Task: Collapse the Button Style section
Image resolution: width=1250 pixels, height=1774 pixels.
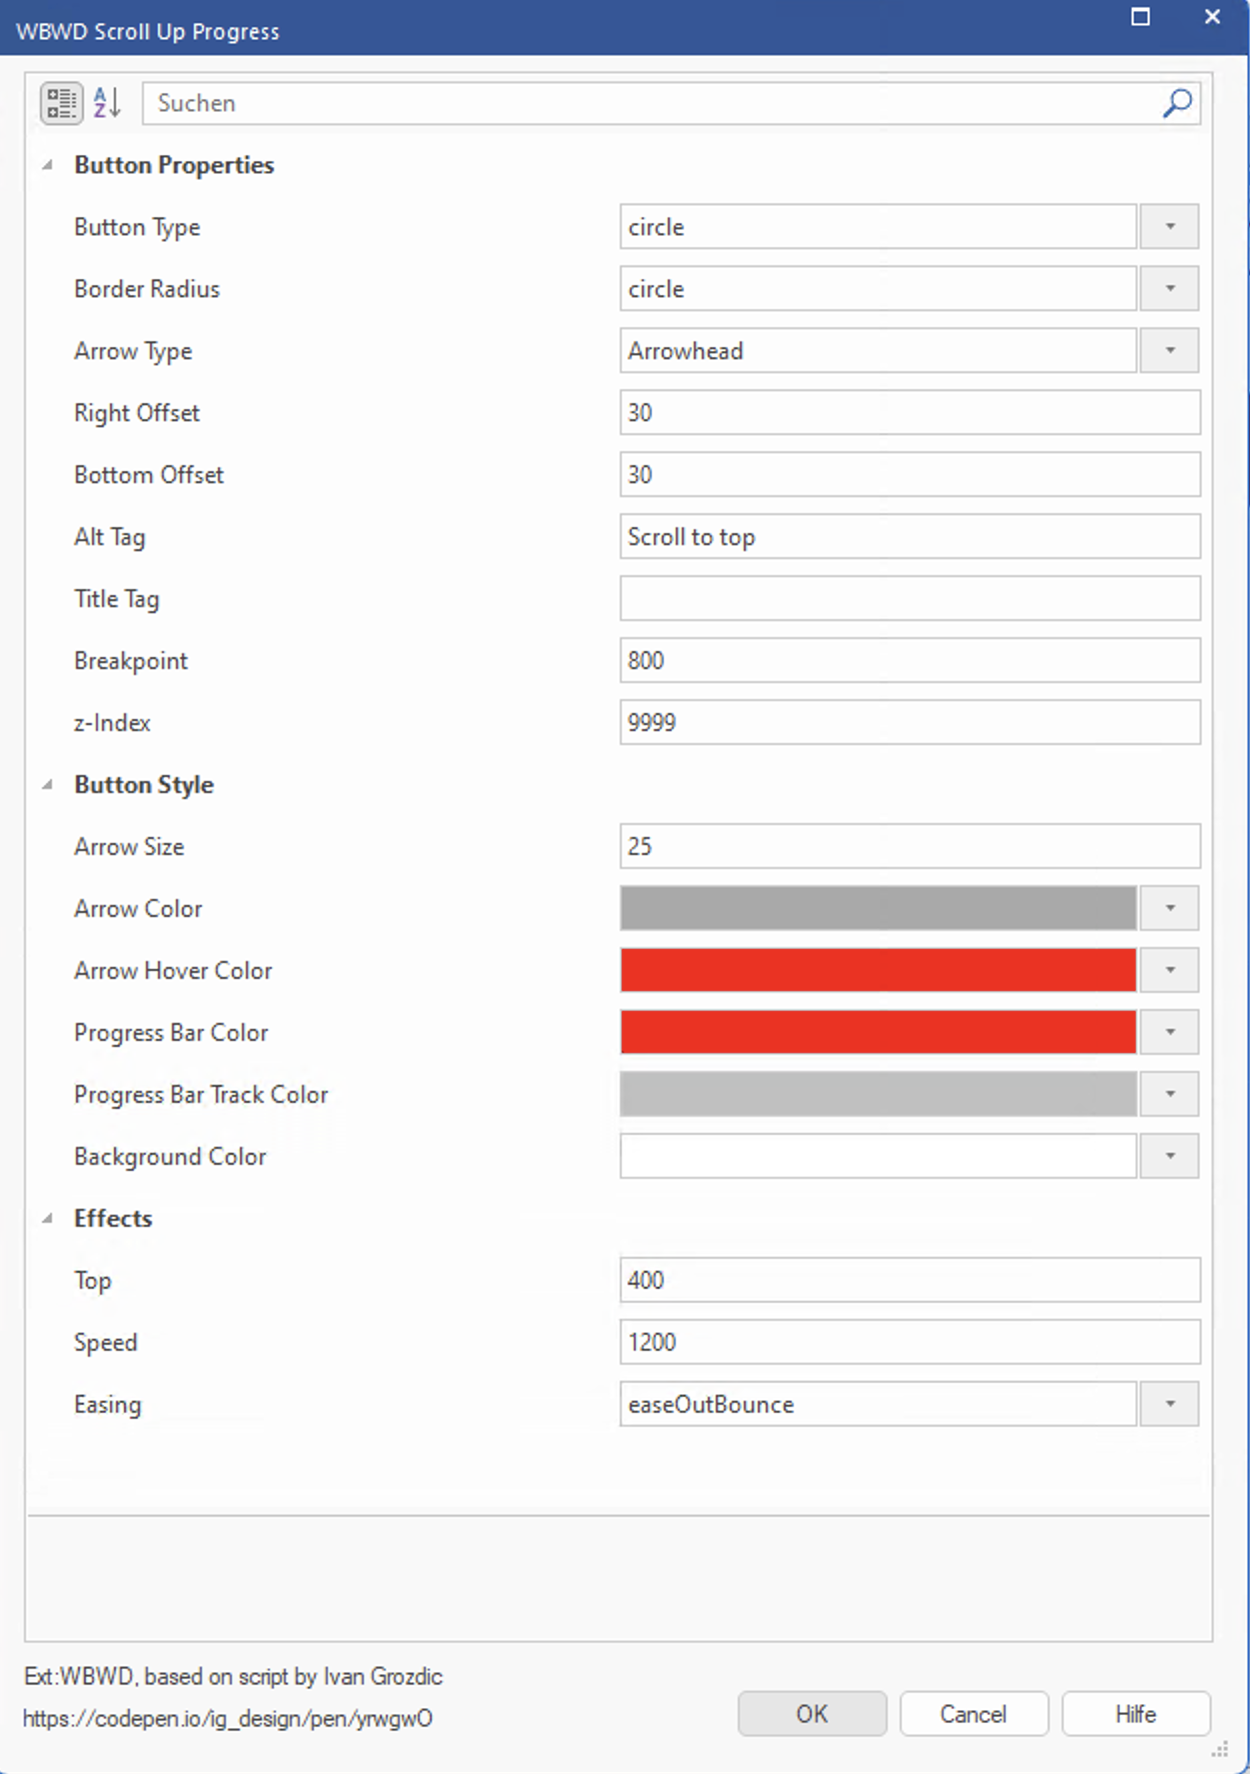Action: pos(47,785)
